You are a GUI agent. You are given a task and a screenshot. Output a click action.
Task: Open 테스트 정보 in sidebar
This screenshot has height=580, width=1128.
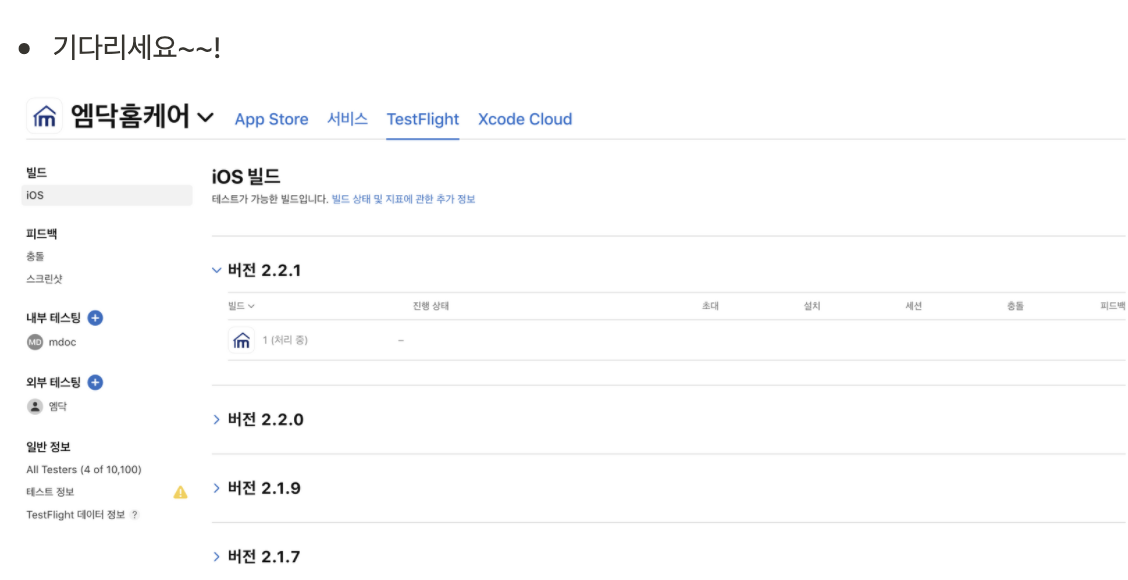point(50,492)
